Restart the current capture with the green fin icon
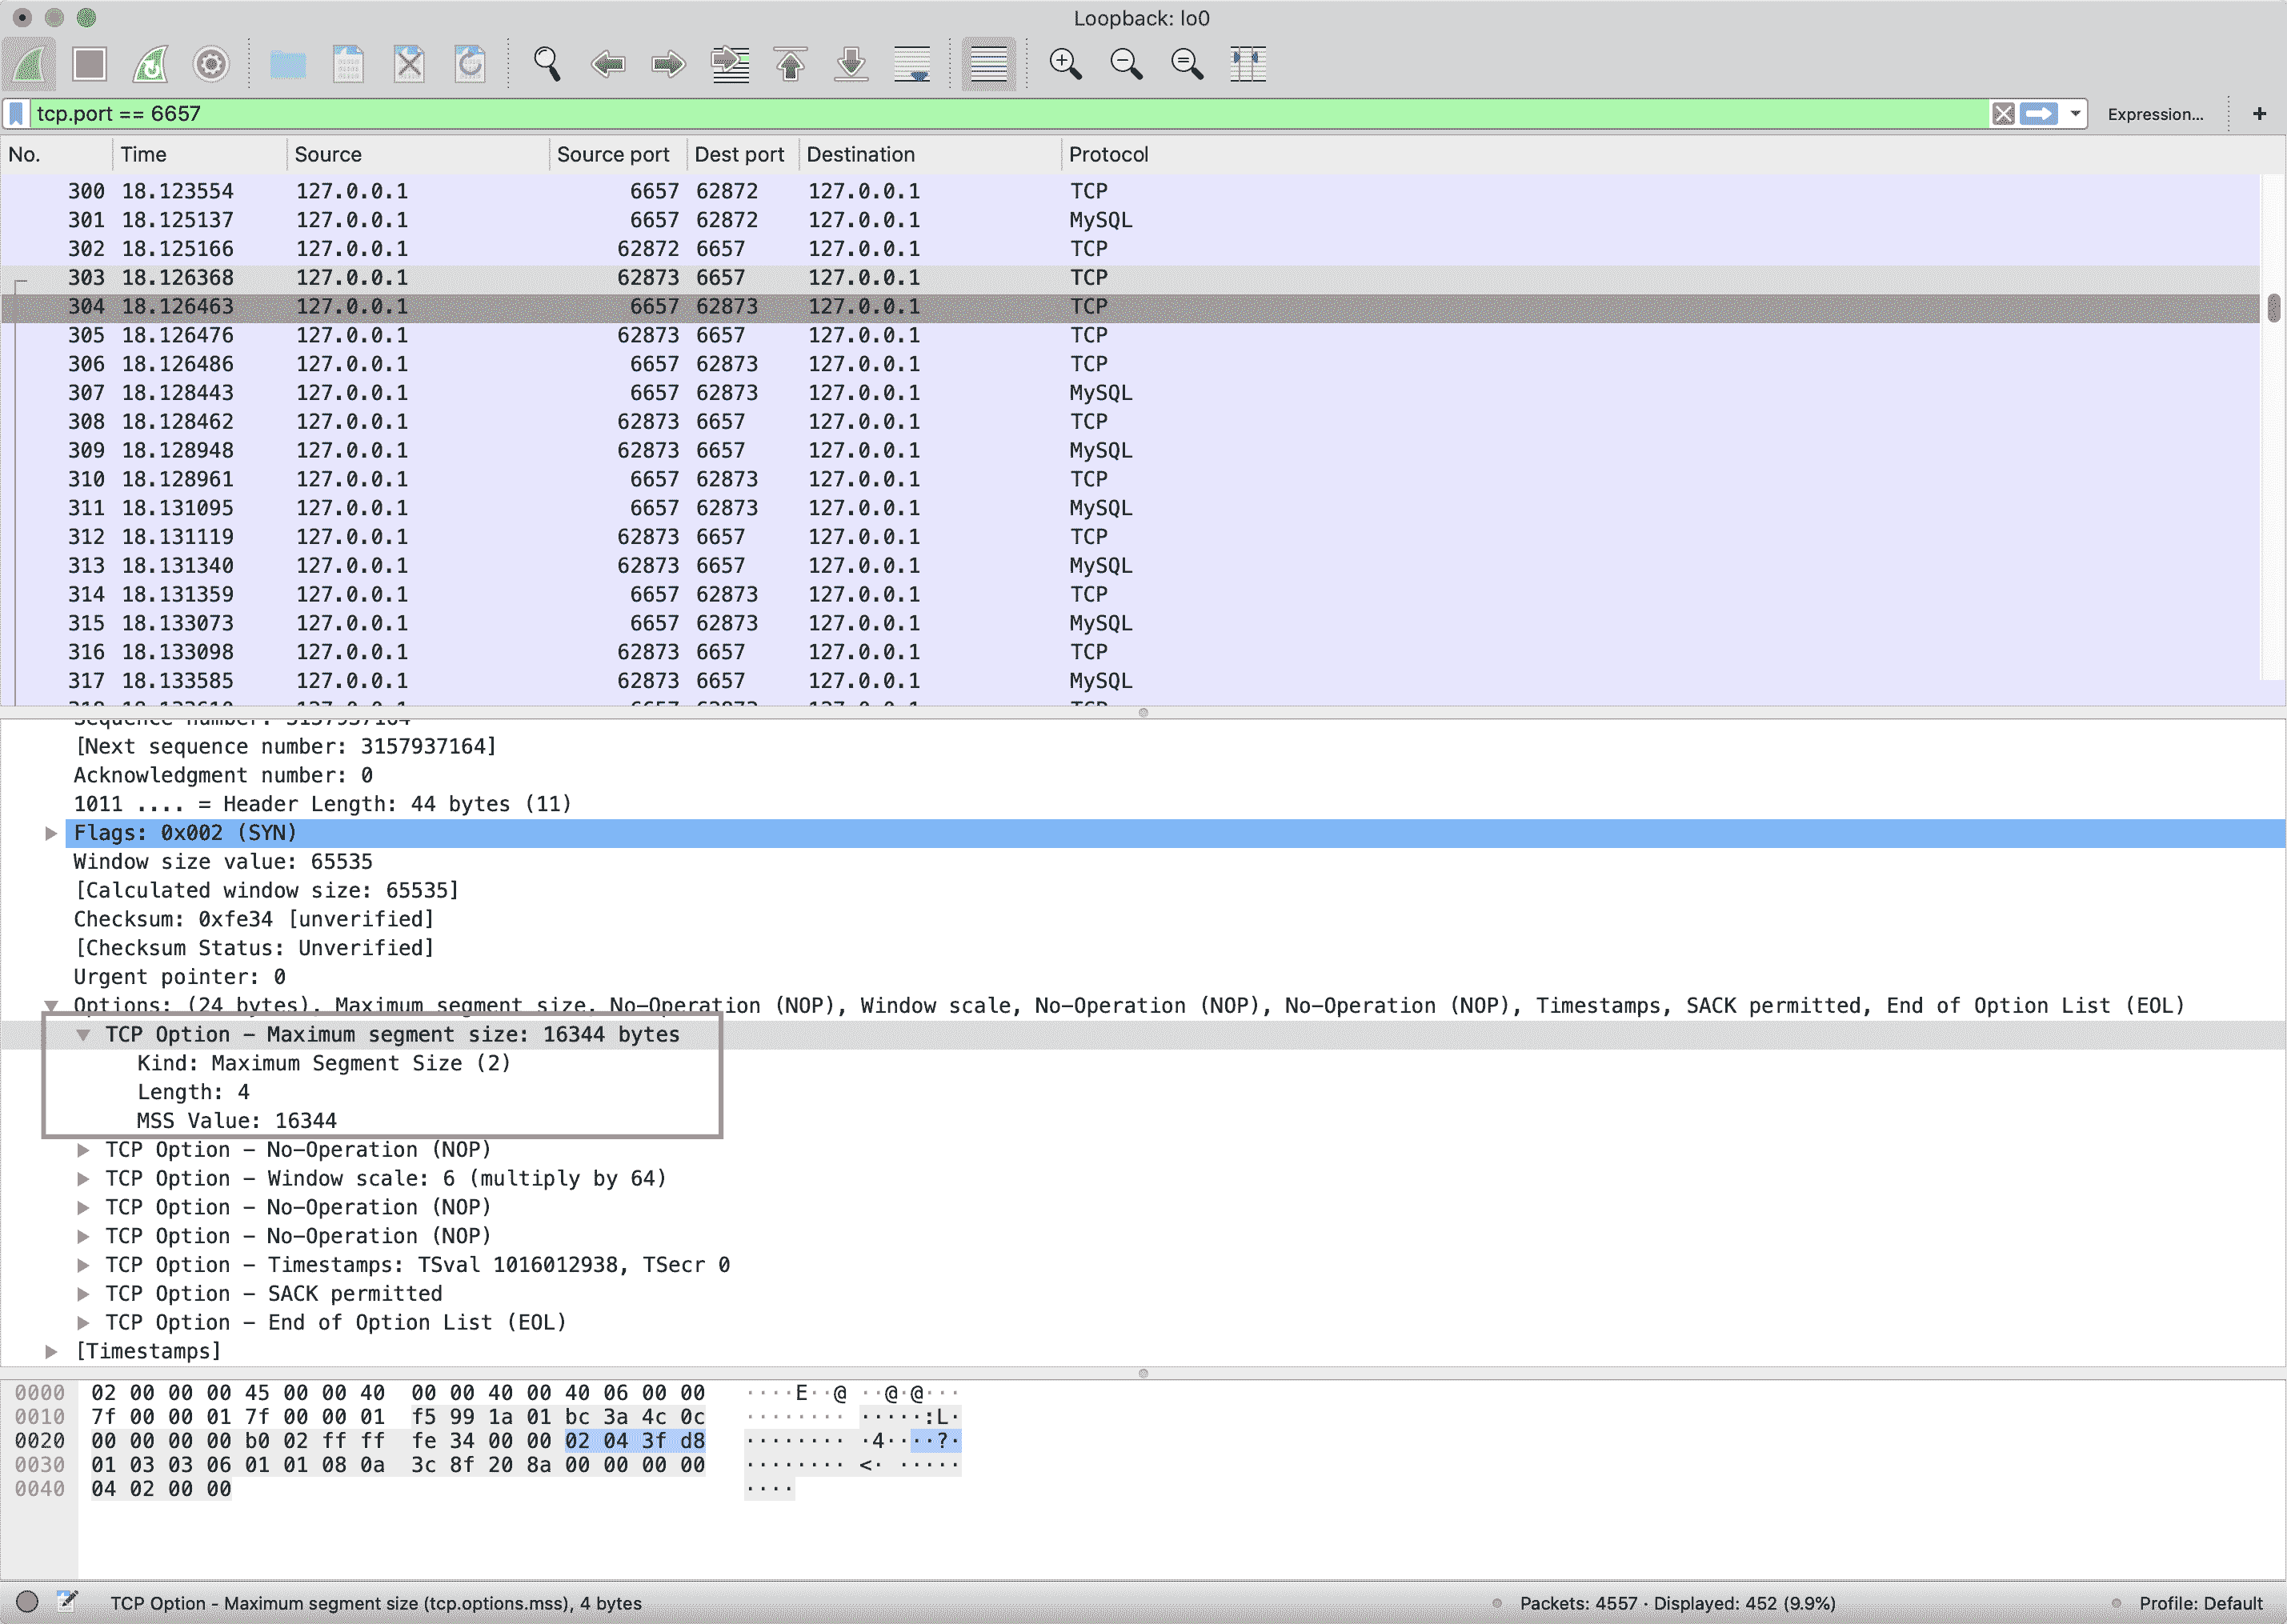2287x1624 pixels. coord(150,65)
